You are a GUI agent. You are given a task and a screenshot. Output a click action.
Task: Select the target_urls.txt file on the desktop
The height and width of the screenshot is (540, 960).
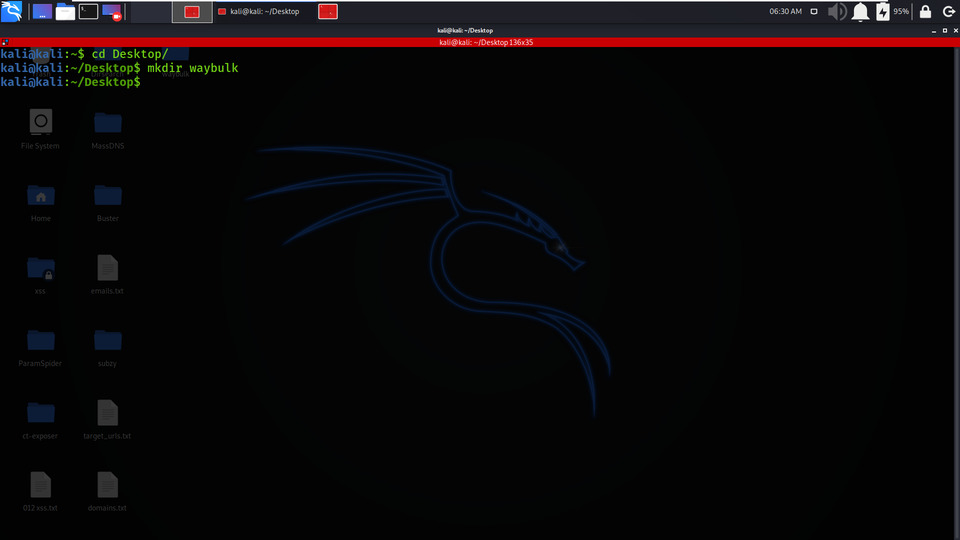point(108,419)
